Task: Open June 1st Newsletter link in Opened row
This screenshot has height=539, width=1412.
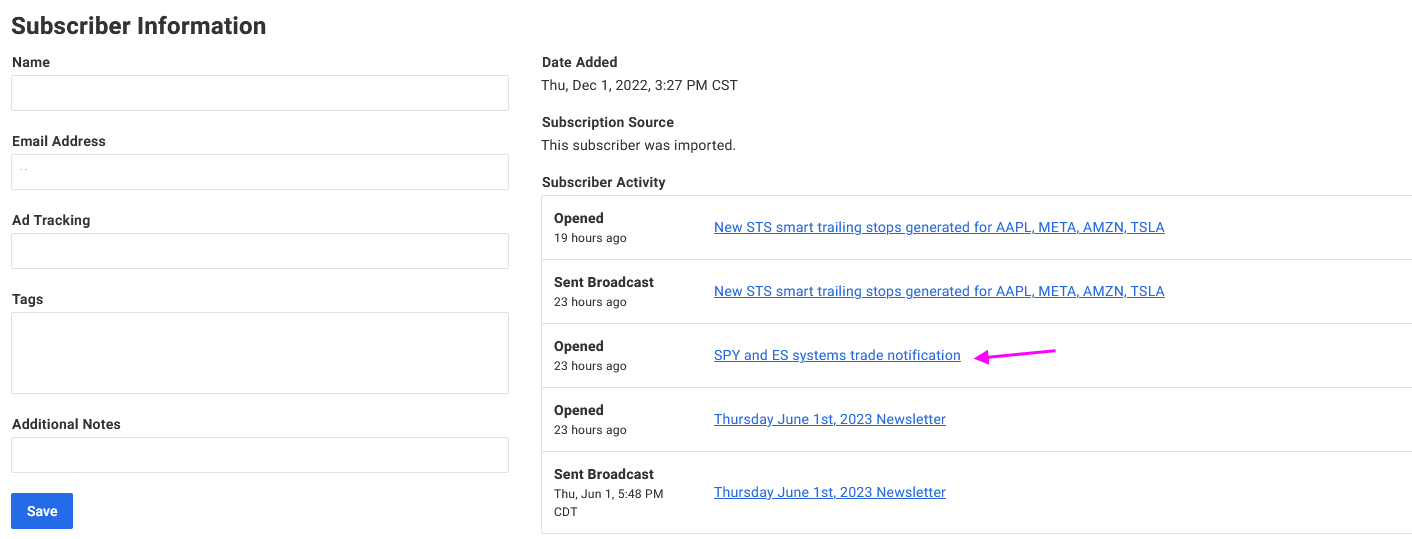Action: pyautogui.click(x=830, y=419)
